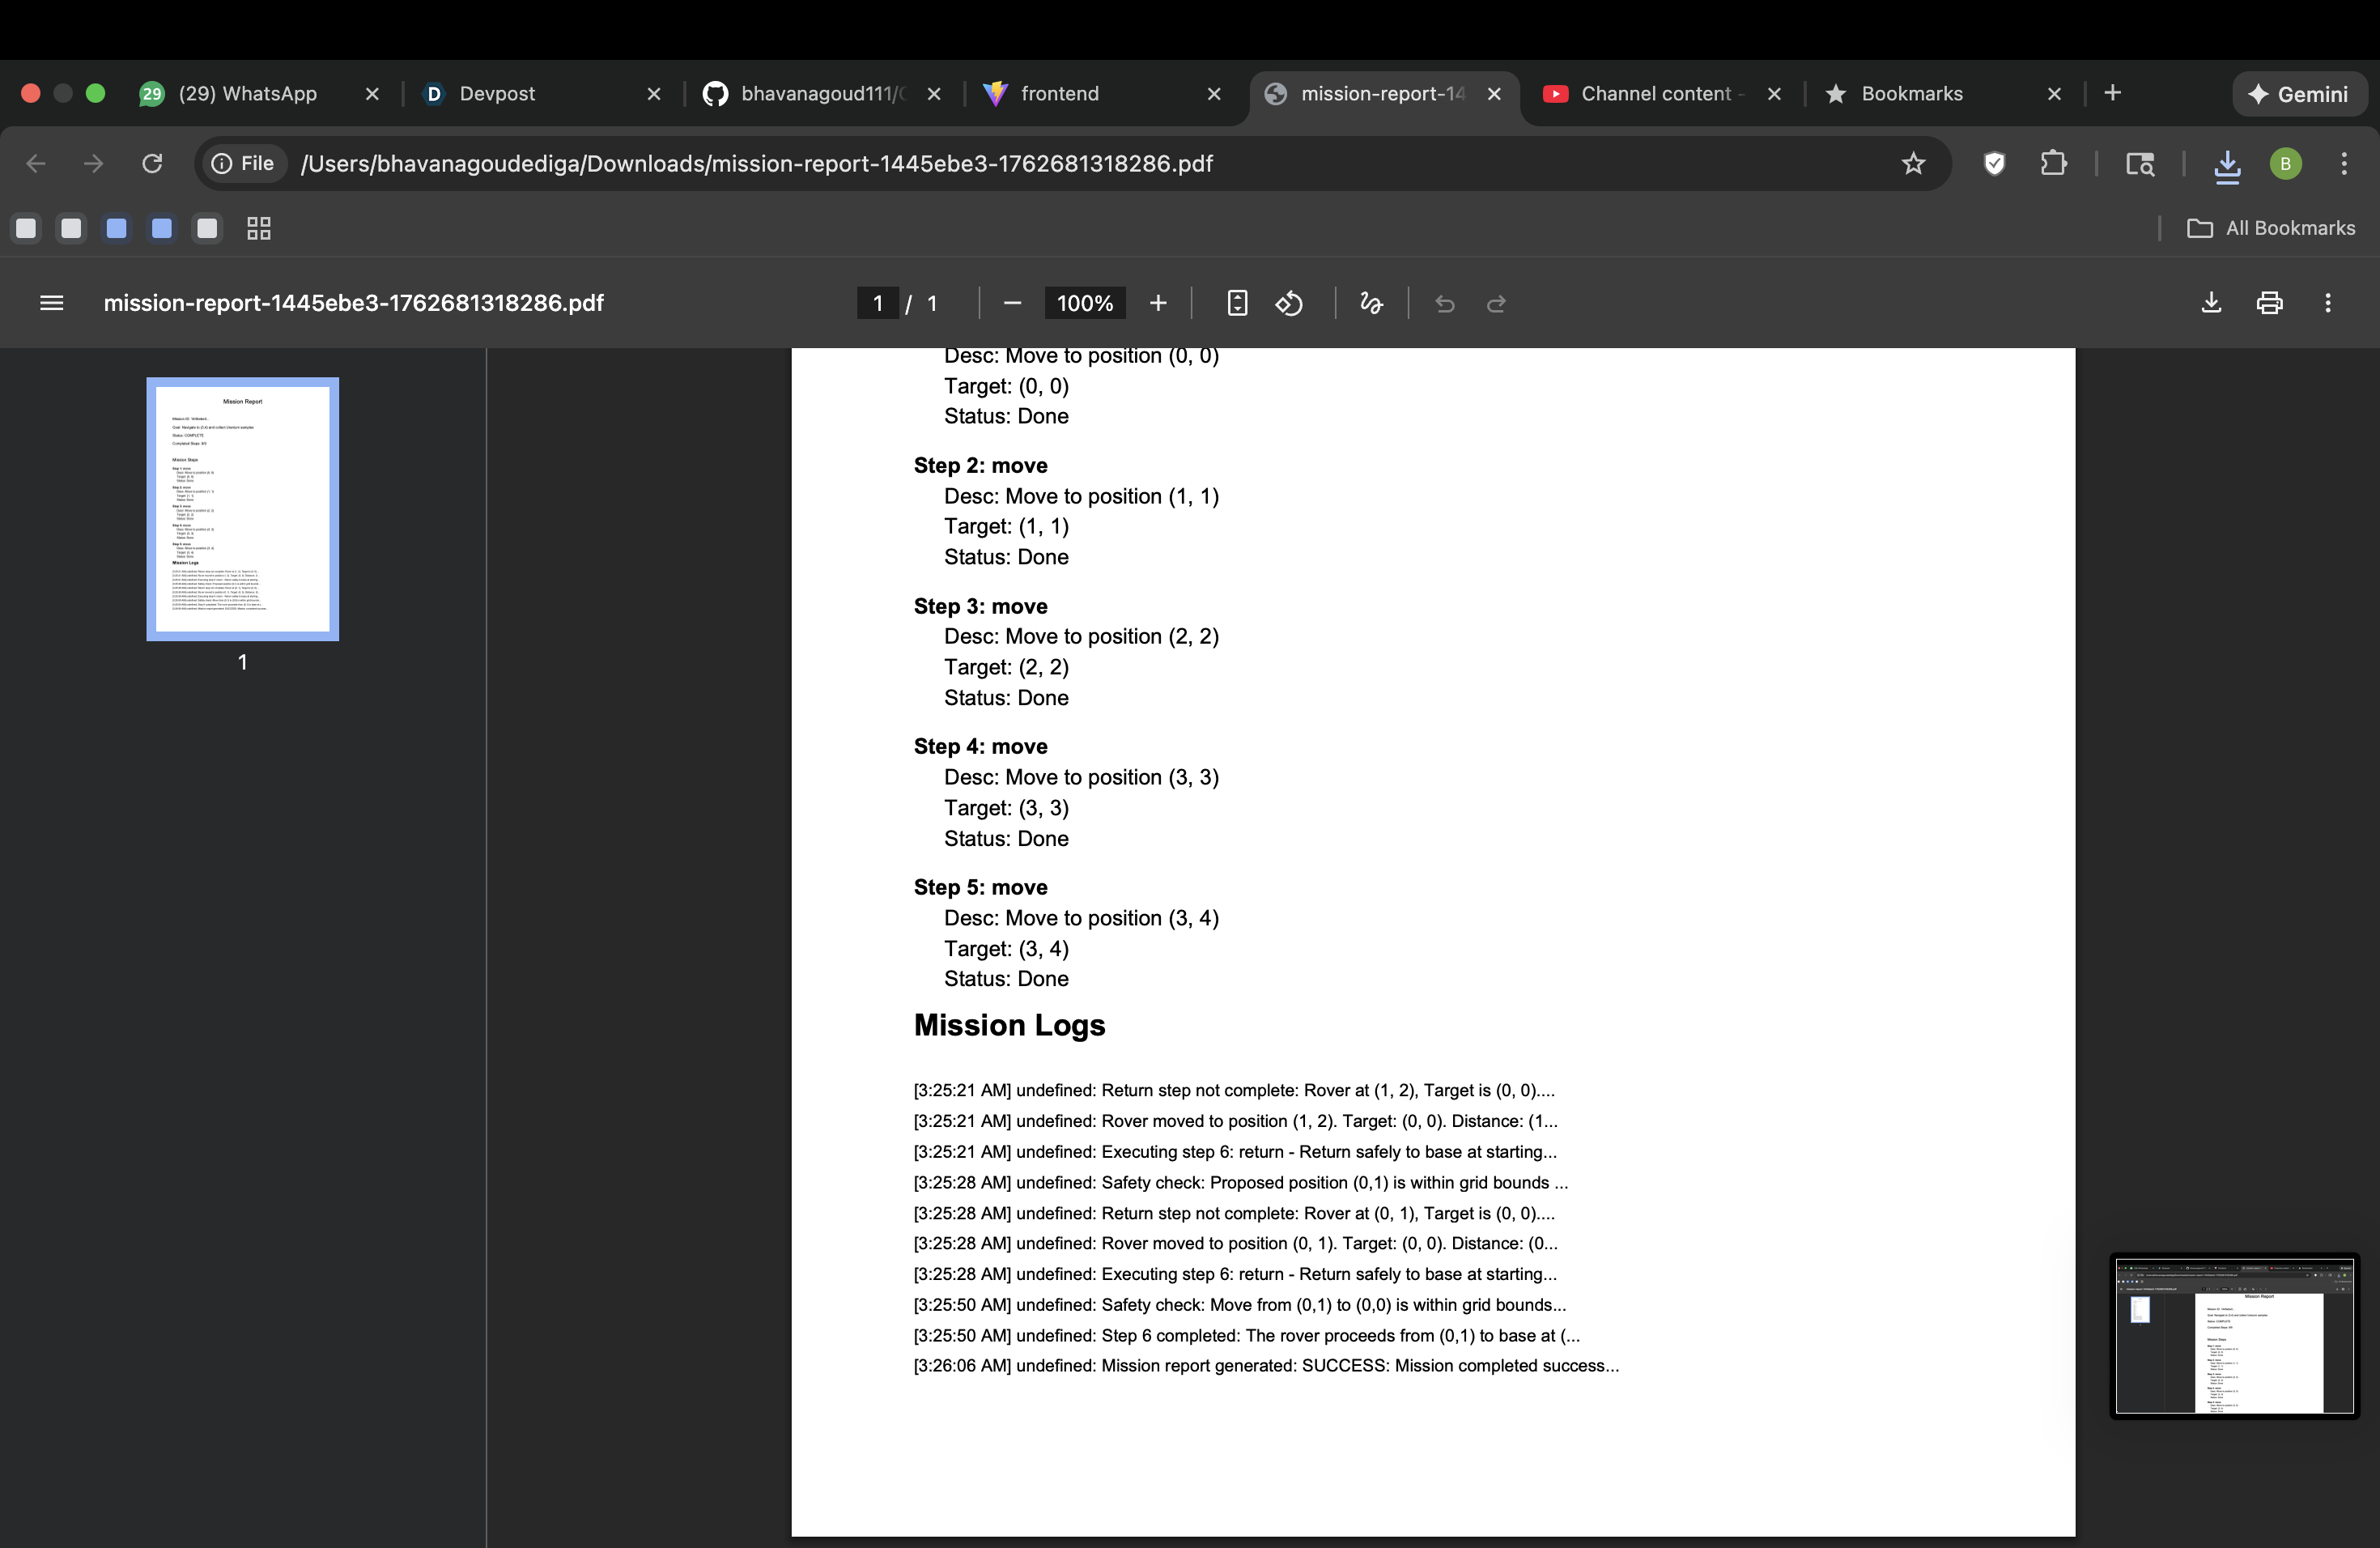The image size is (2380, 1548).
Task: Click the PDF zoom out minus button
Action: [1012, 303]
